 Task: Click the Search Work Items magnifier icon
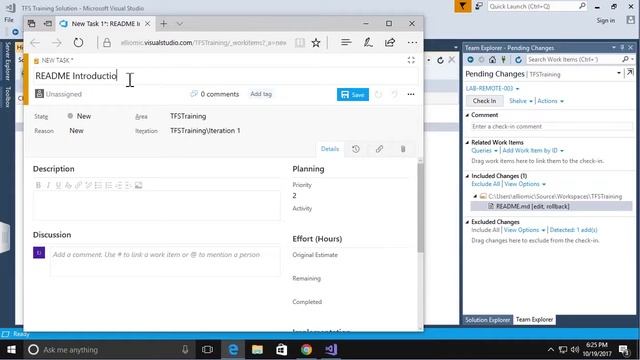(x=625, y=60)
